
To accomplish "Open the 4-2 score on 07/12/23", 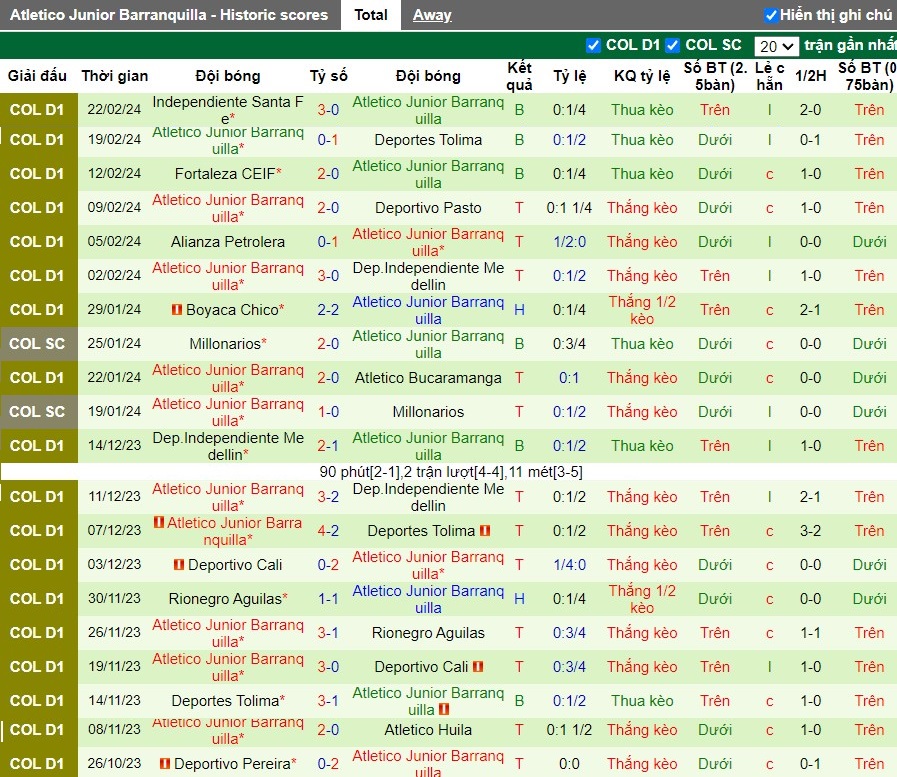I will pyautogui.click(x=328, y=530).
